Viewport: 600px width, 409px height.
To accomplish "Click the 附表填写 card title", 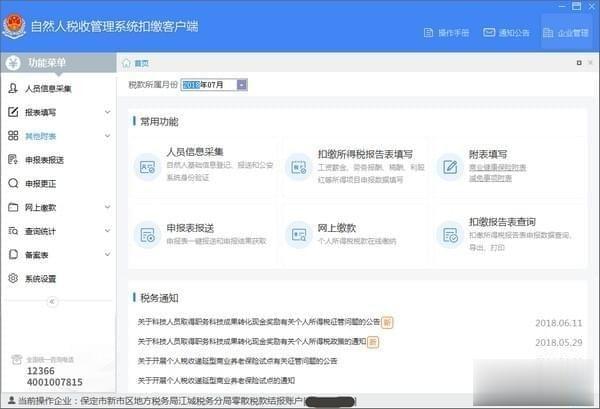I will pyautogui.click(x=488, y=154).
